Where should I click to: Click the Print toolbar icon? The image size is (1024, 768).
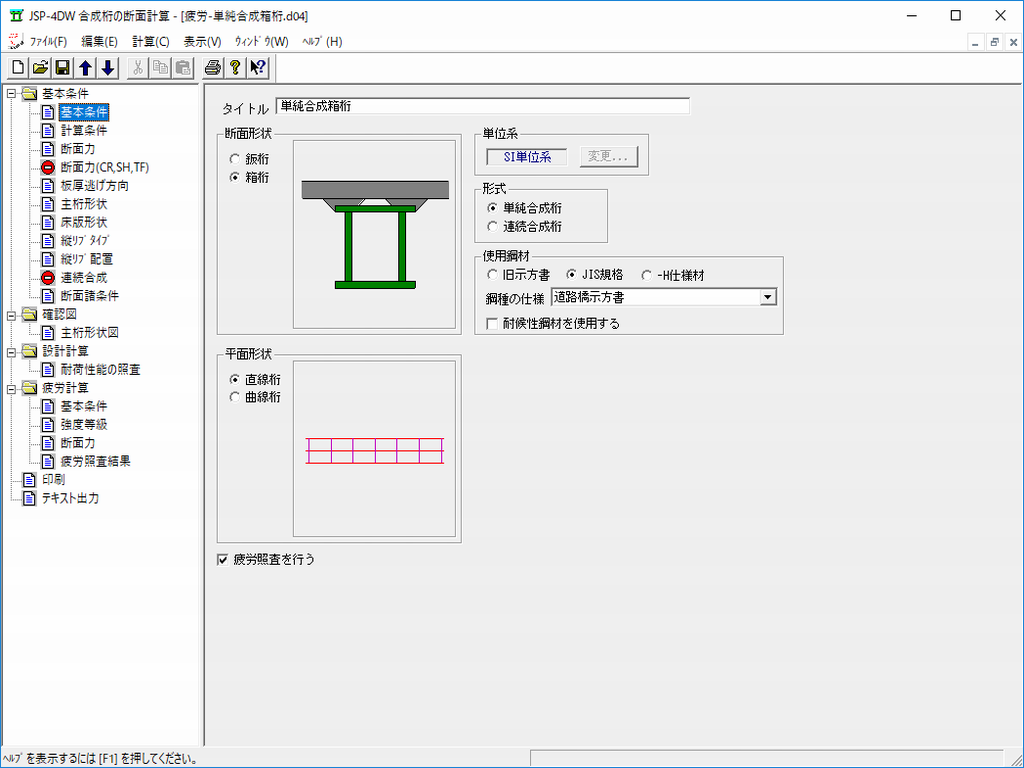pos(212,68)
